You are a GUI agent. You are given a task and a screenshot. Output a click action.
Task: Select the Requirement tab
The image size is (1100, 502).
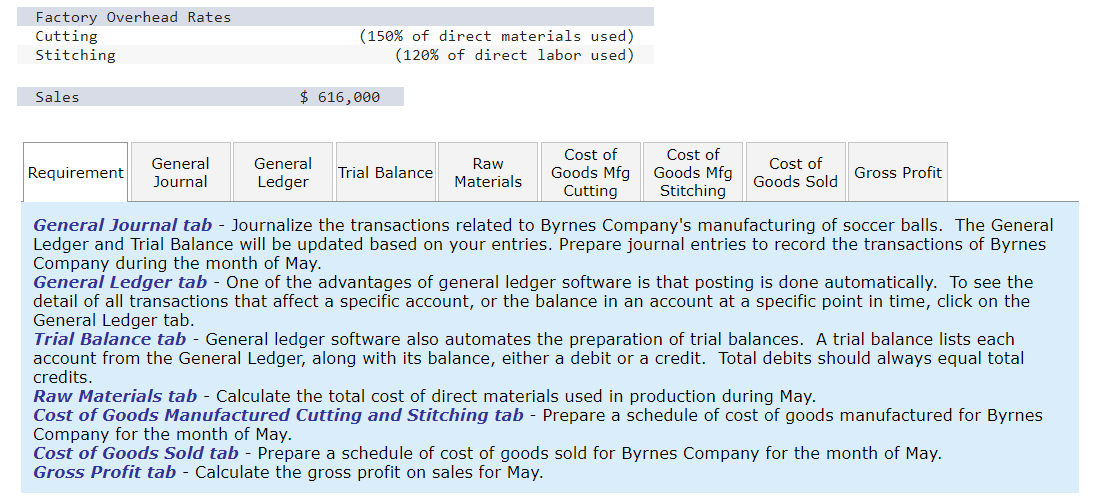coord(76,172)
